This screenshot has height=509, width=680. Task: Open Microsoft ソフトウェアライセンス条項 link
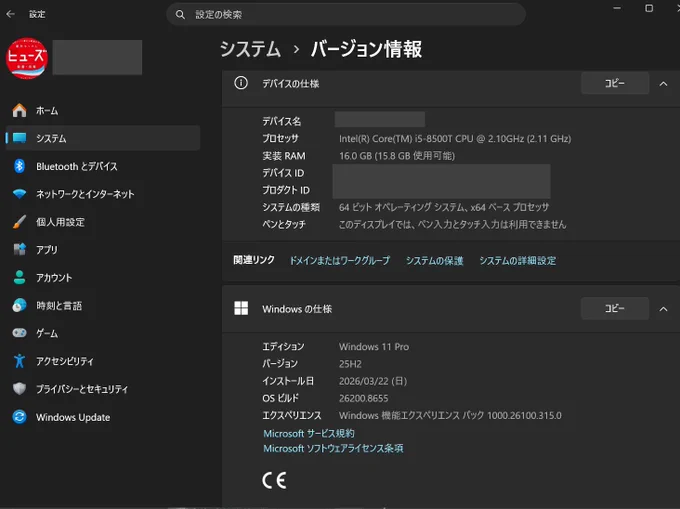[333, 448]
